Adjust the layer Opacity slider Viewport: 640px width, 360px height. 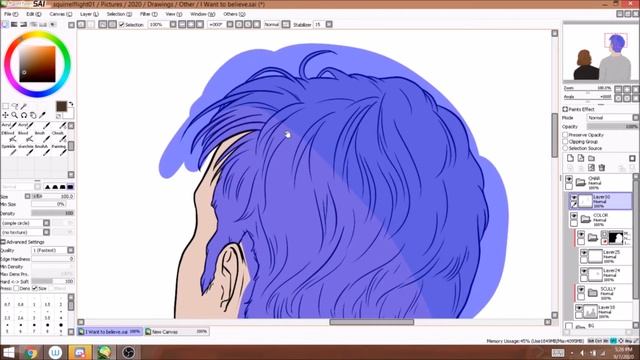(612, 127)
